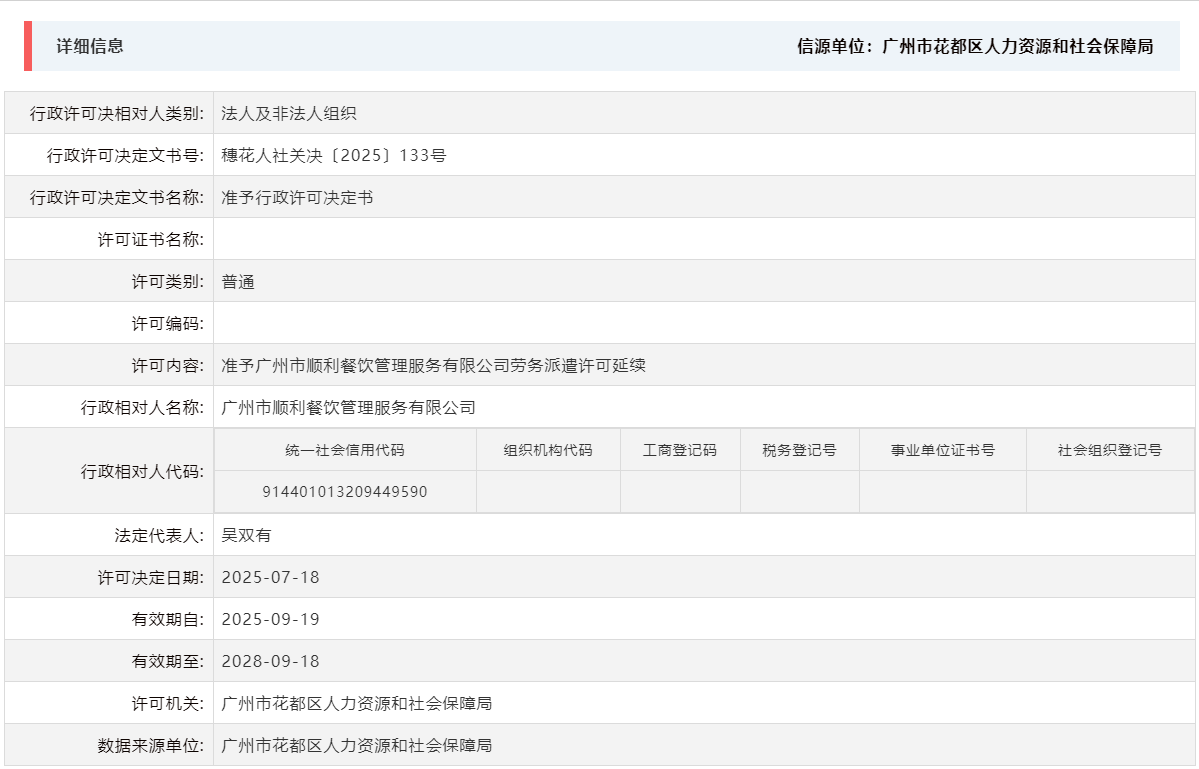Image resolution: width=1199 pixels, height=769 pixels.
Task: Click the 税务登记号 column header
Action: [x=798, y=449]
